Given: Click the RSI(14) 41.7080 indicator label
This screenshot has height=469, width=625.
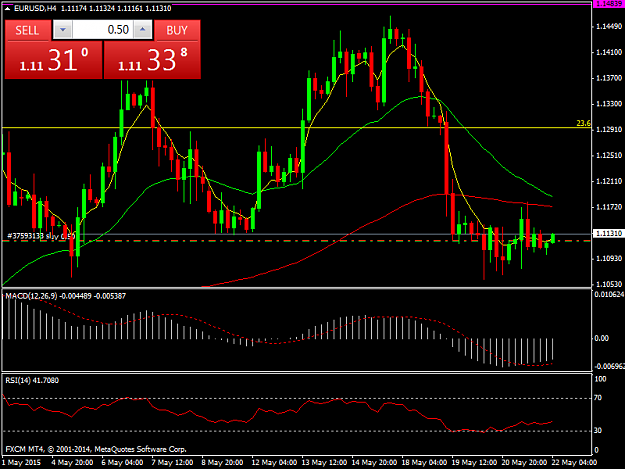Looking at the screenshot, I should [x=32, y=381].
